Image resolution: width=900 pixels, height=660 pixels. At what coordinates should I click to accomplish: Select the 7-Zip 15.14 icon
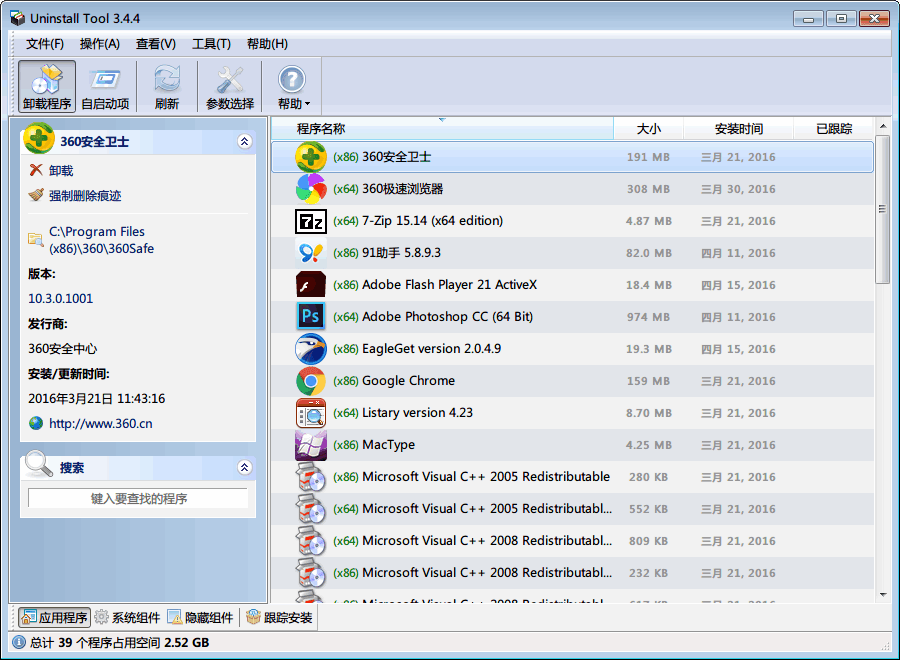pos(311,221)
